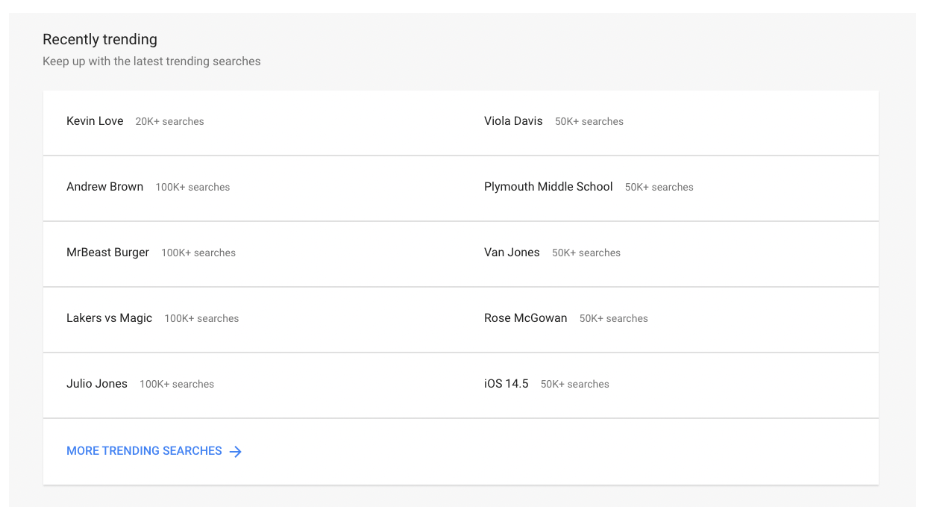Viewport: 932px width, 512px height.
Task: Open MORE TRENDING SEARCHES link
Action: pos(144,451)
